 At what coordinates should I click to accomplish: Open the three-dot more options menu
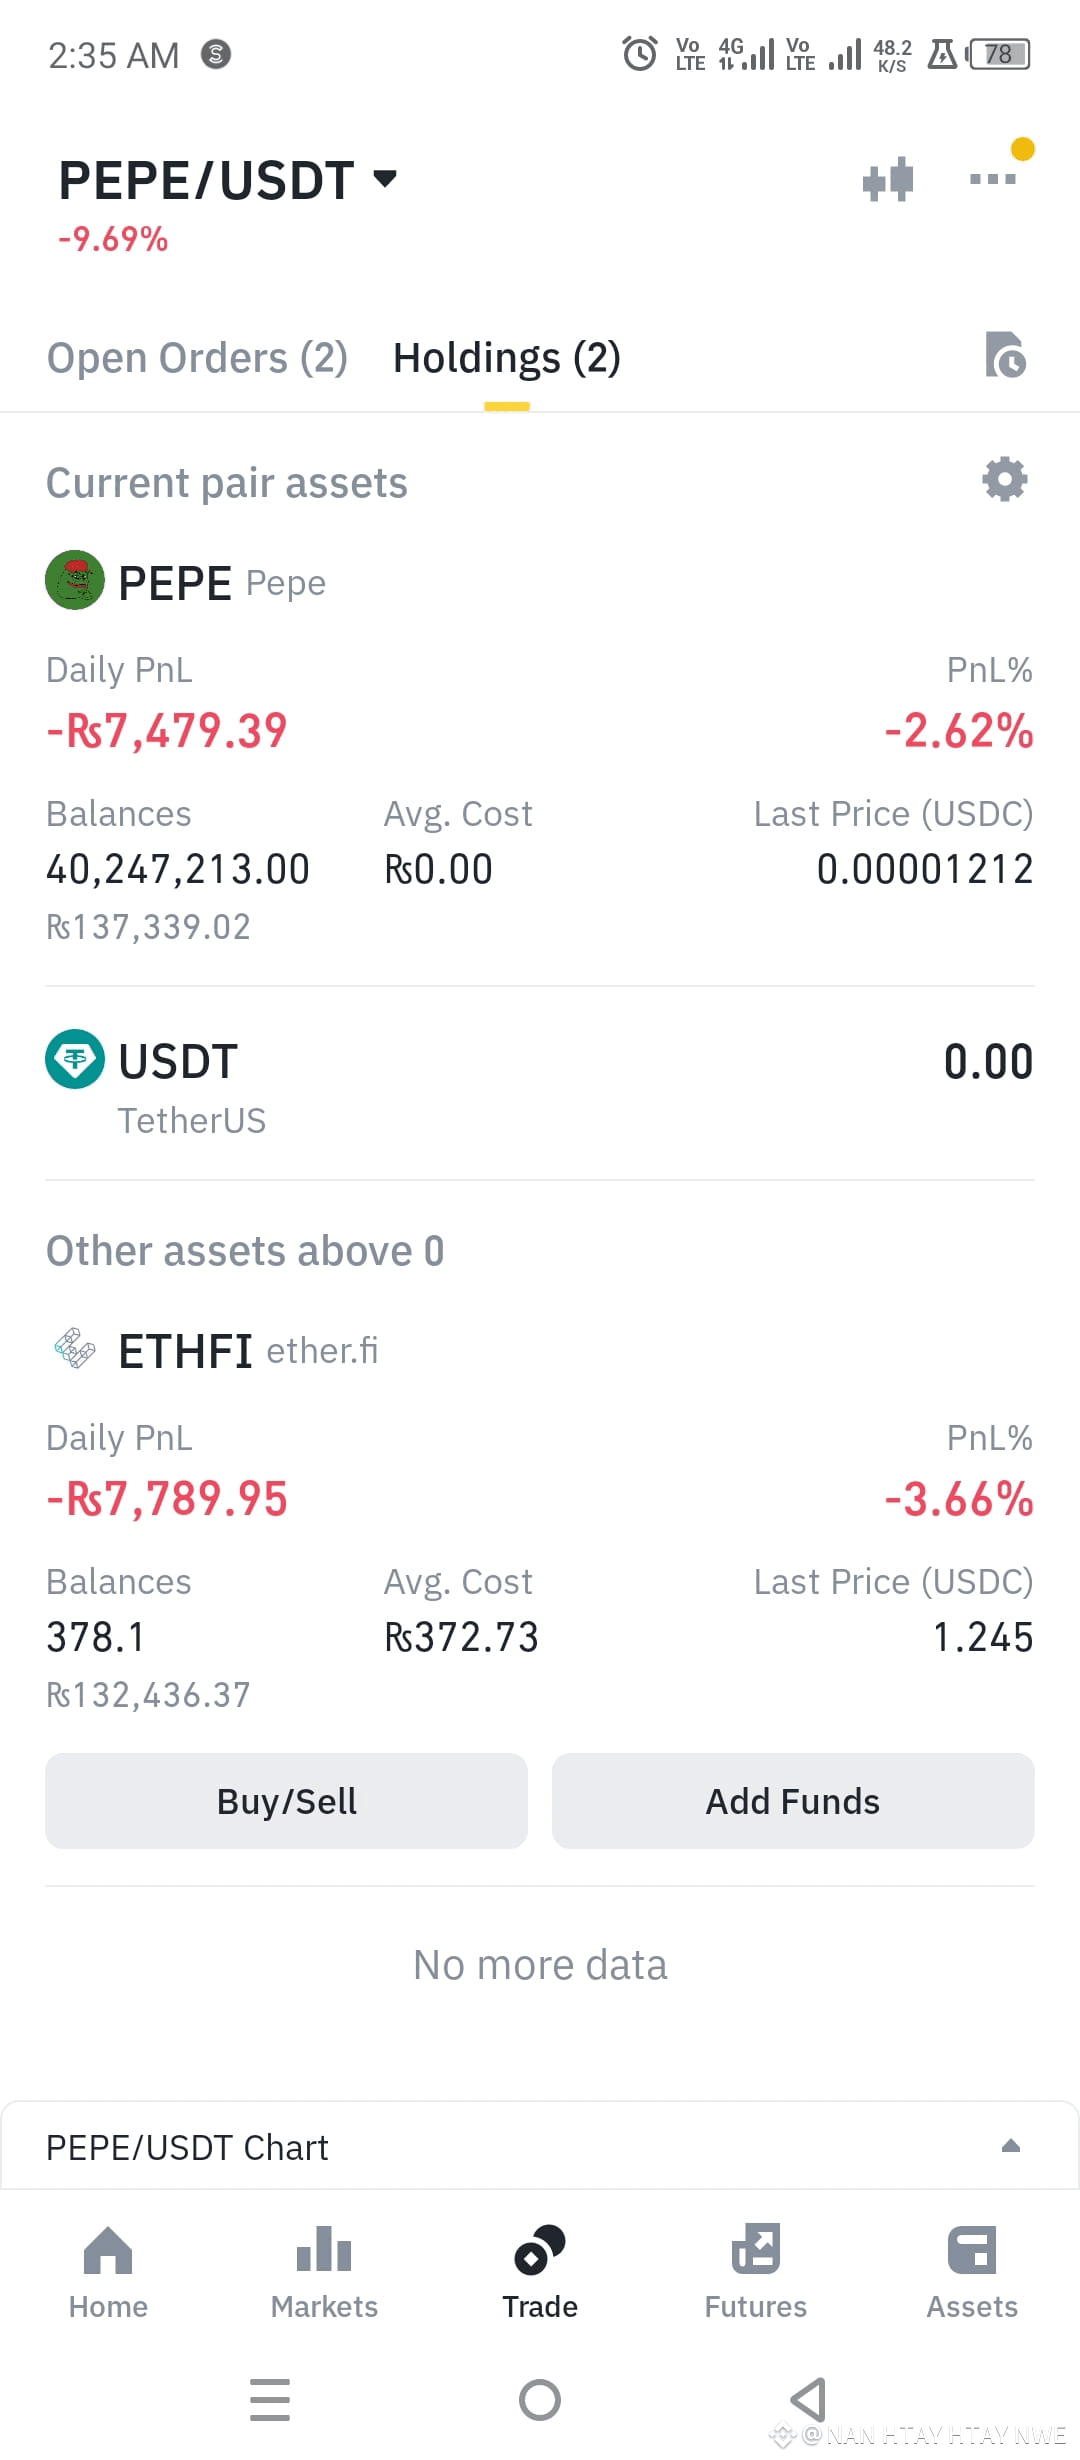pyautogui.click(x=993, y=179)
